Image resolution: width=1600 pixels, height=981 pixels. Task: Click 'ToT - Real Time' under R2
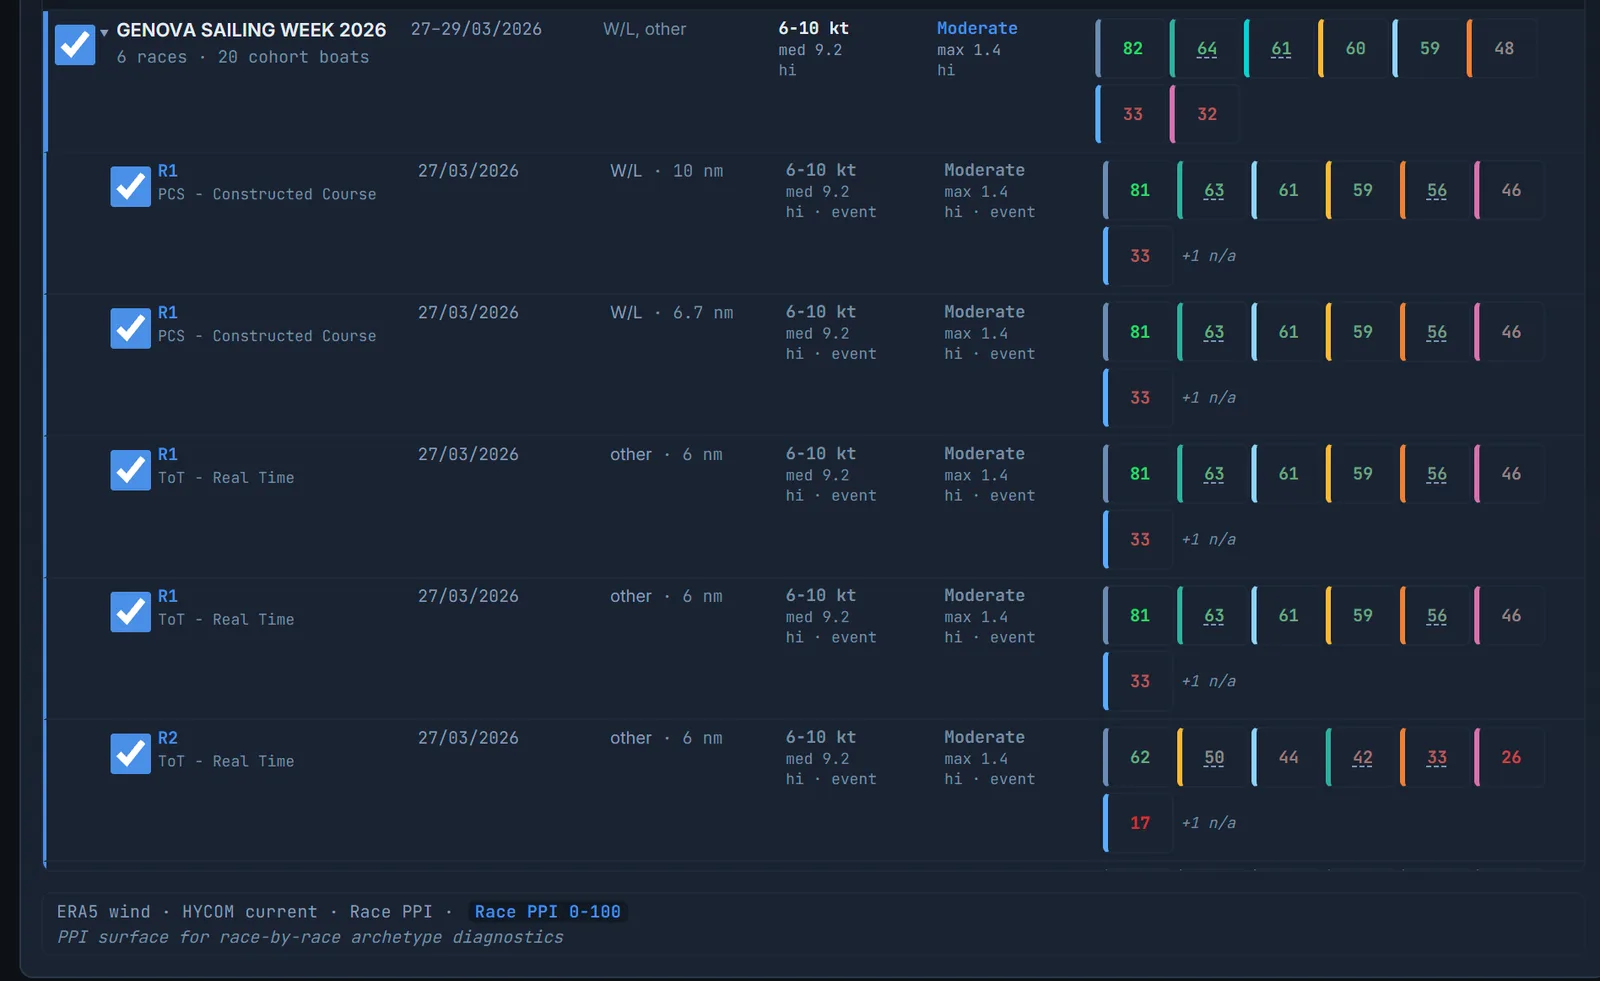226,761
